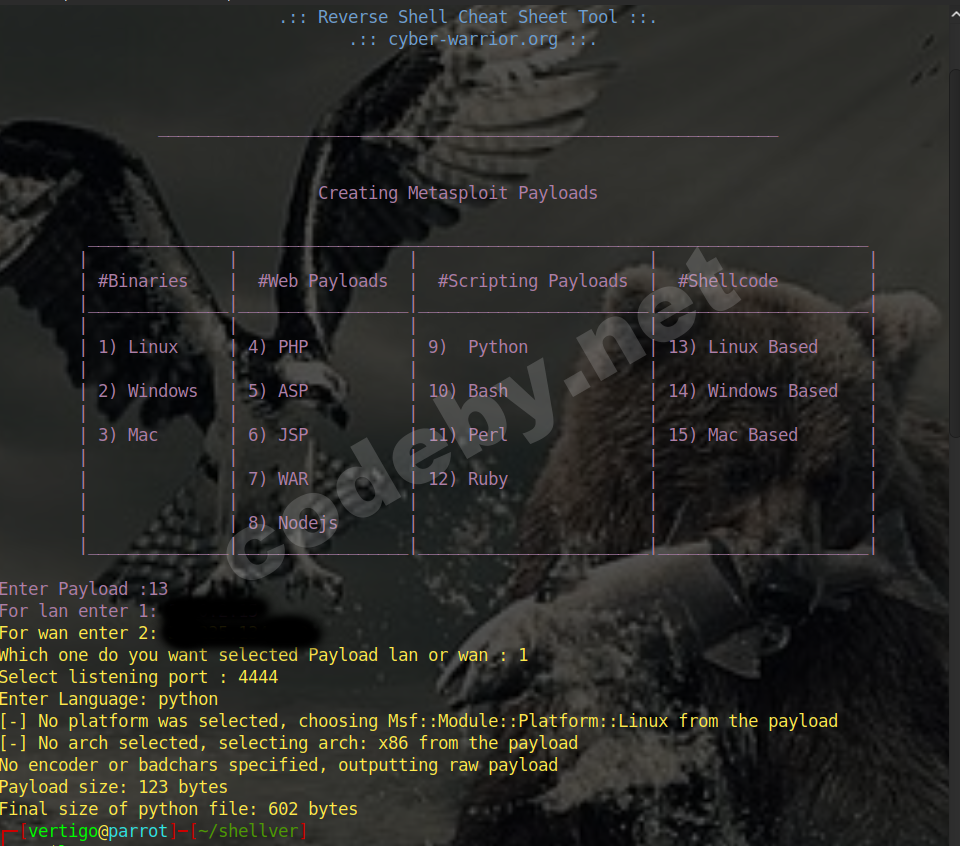This screenshot has height=846, width=960.
Task: Click the #Binaries column header
Action: [x=143, y=281]
